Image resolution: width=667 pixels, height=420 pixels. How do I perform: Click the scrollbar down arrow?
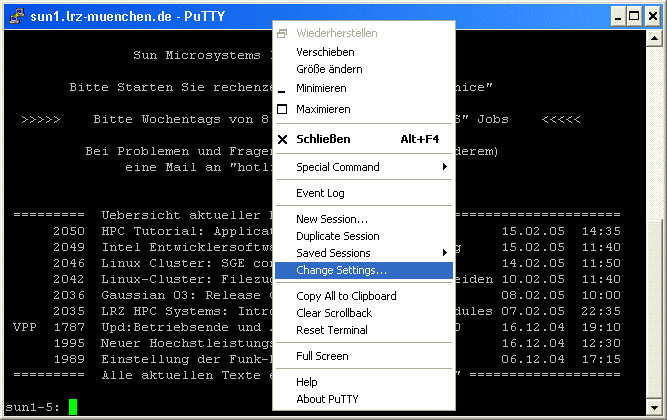click(654, 407)
